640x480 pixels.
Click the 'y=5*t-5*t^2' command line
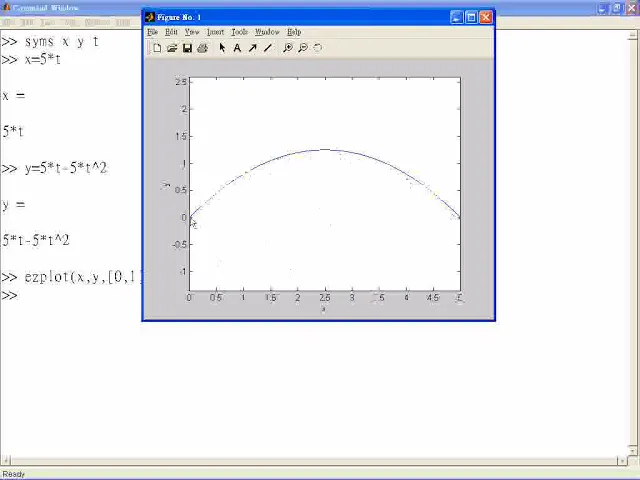54,168
